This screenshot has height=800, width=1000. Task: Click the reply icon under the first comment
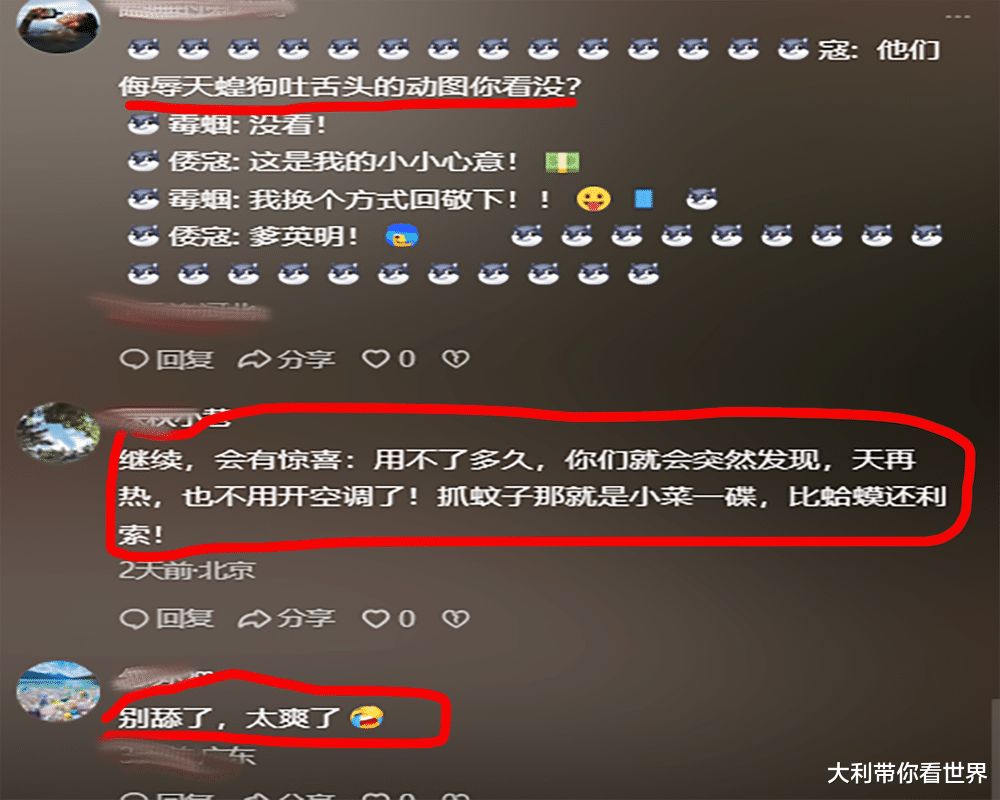[134, 359]
